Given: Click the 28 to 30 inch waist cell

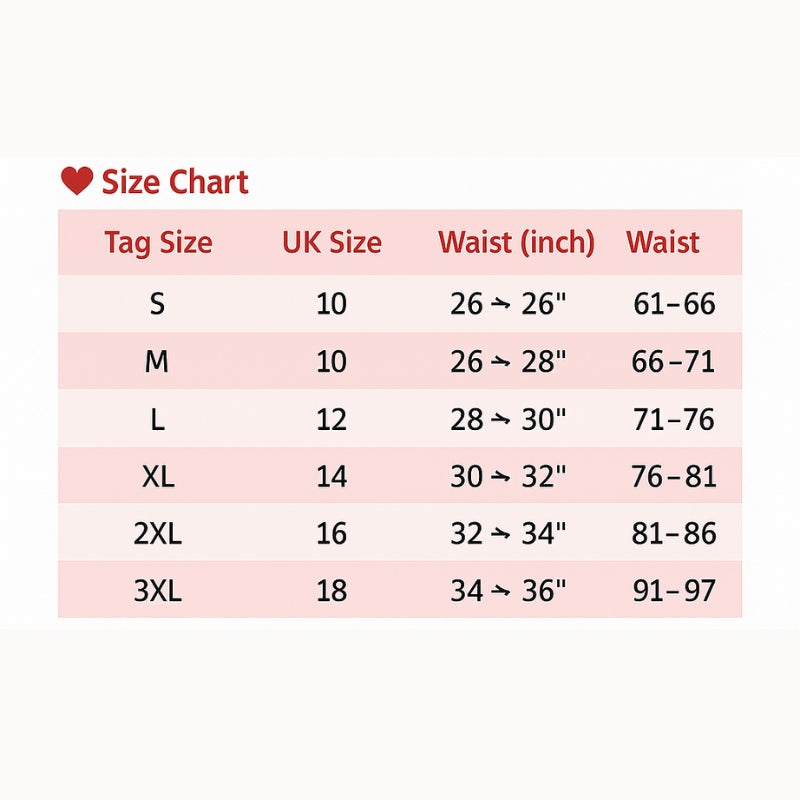Looking at the screenshot, I should coord(508,419).
